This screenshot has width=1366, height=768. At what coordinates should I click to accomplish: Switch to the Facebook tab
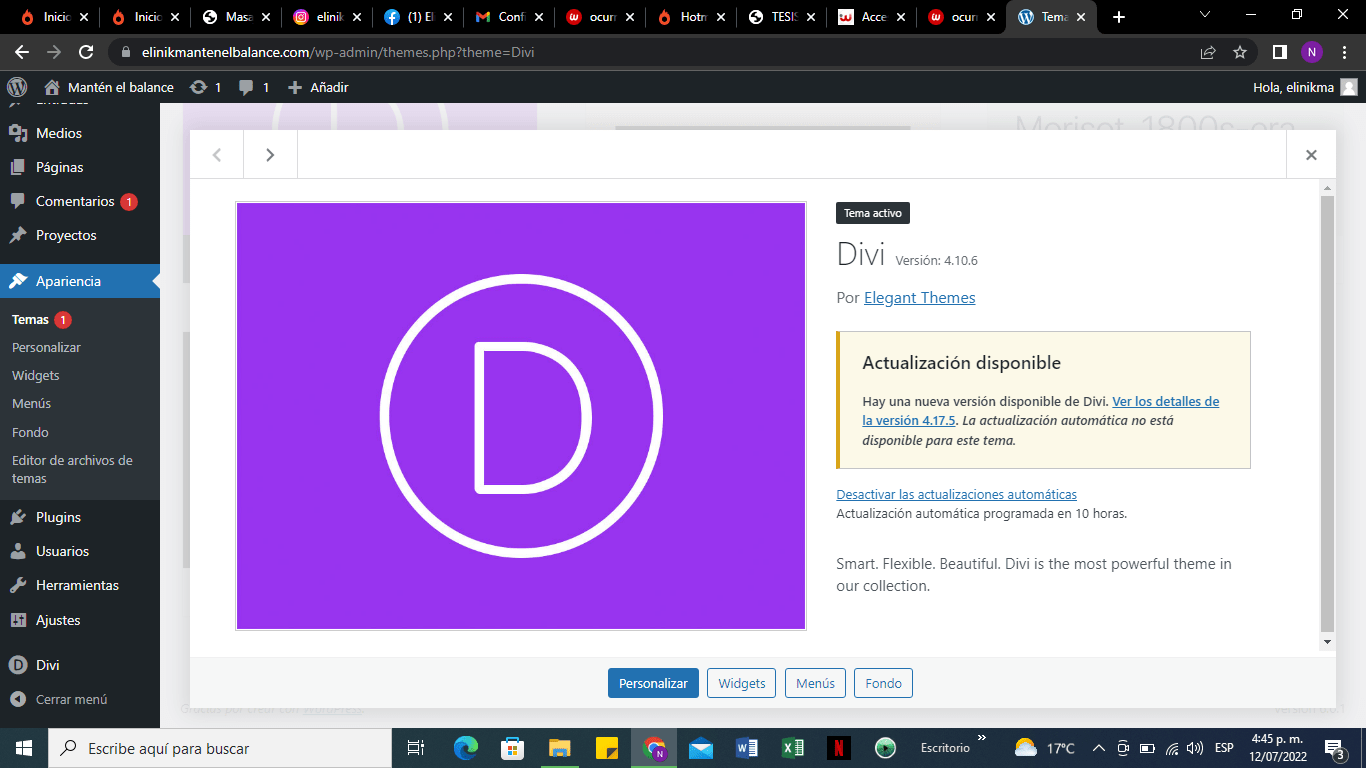coord(417,17)
